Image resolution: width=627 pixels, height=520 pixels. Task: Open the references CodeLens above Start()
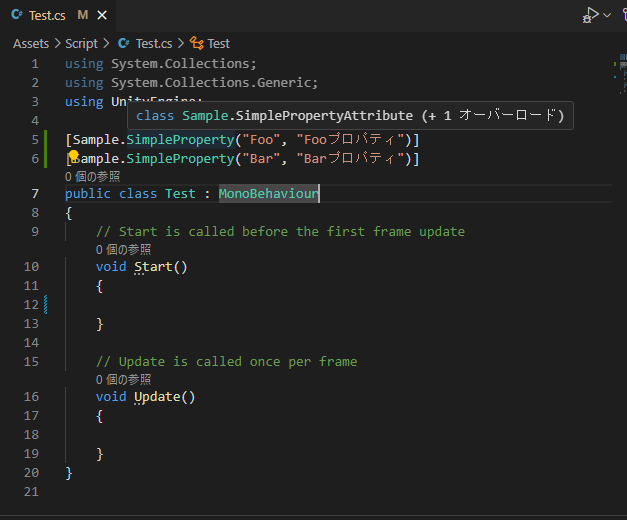tap(123, 250)
